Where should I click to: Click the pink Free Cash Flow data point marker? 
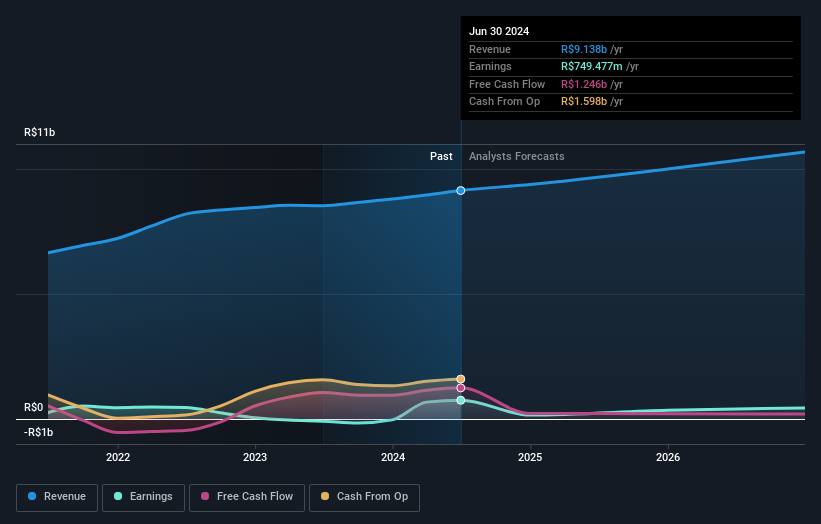(x=461, y=388)
